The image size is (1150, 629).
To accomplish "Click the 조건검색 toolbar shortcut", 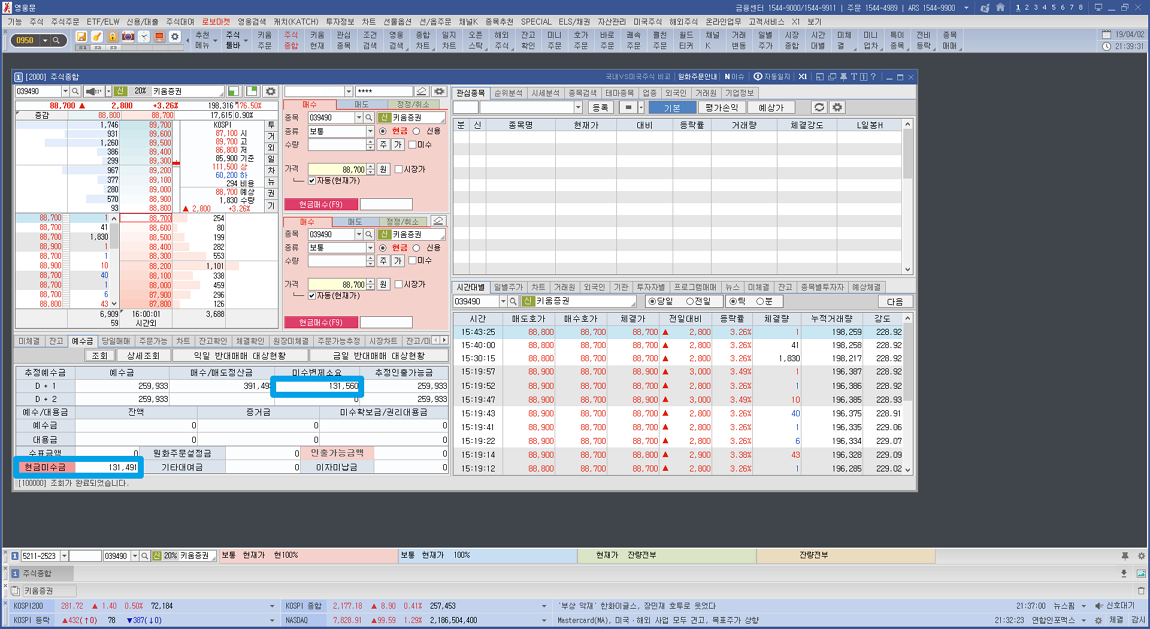I will click(x=370, y=40).
